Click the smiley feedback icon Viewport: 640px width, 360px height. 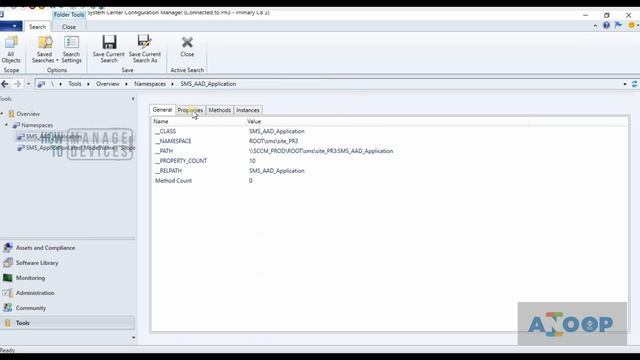pyautogui.click(x=632, y=25)
